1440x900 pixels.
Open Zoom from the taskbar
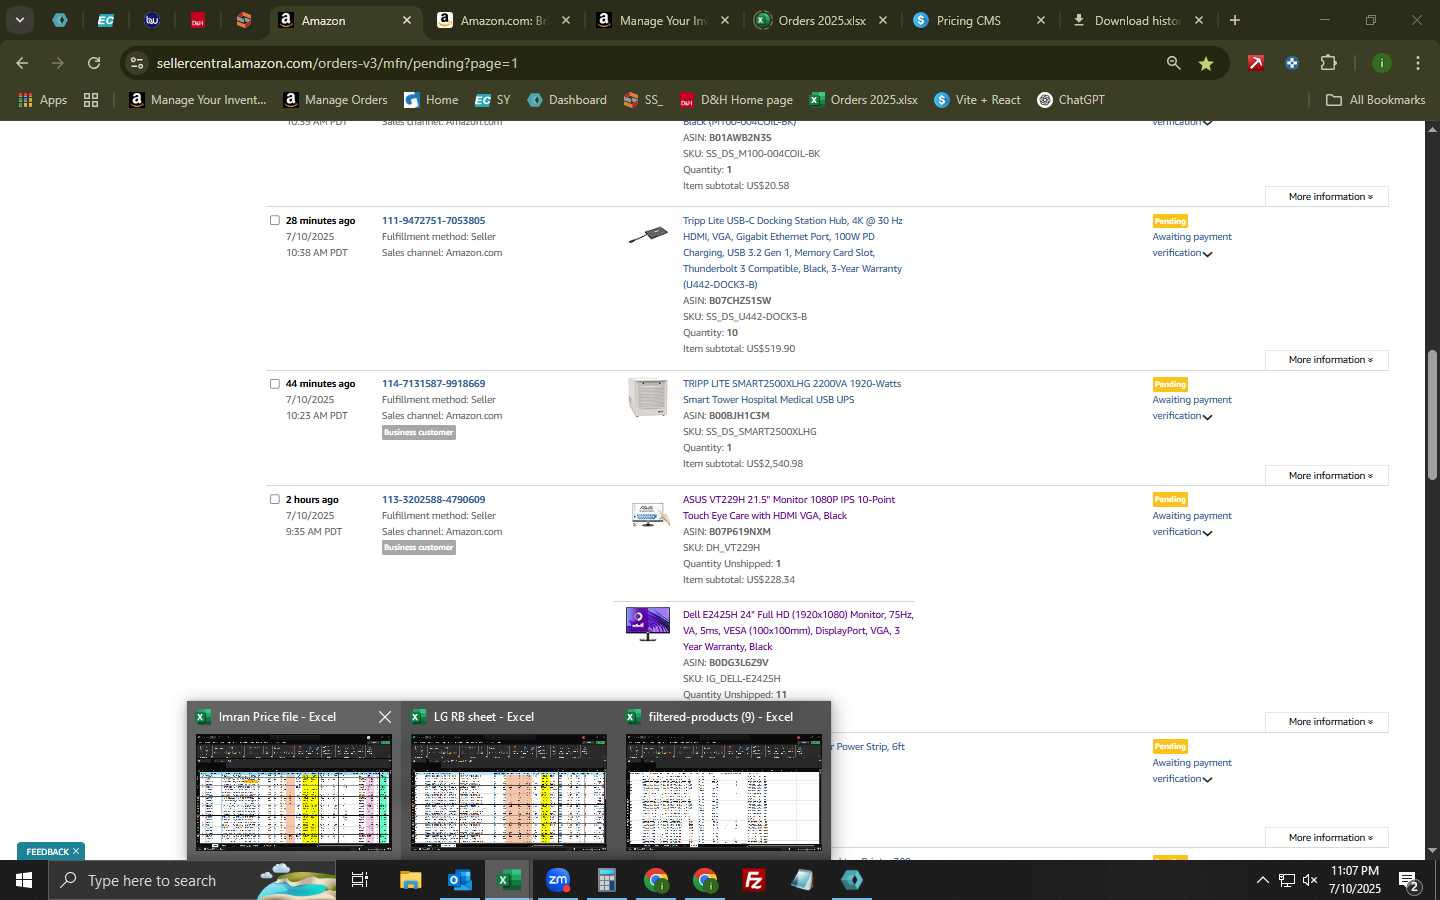click(558, 880)
